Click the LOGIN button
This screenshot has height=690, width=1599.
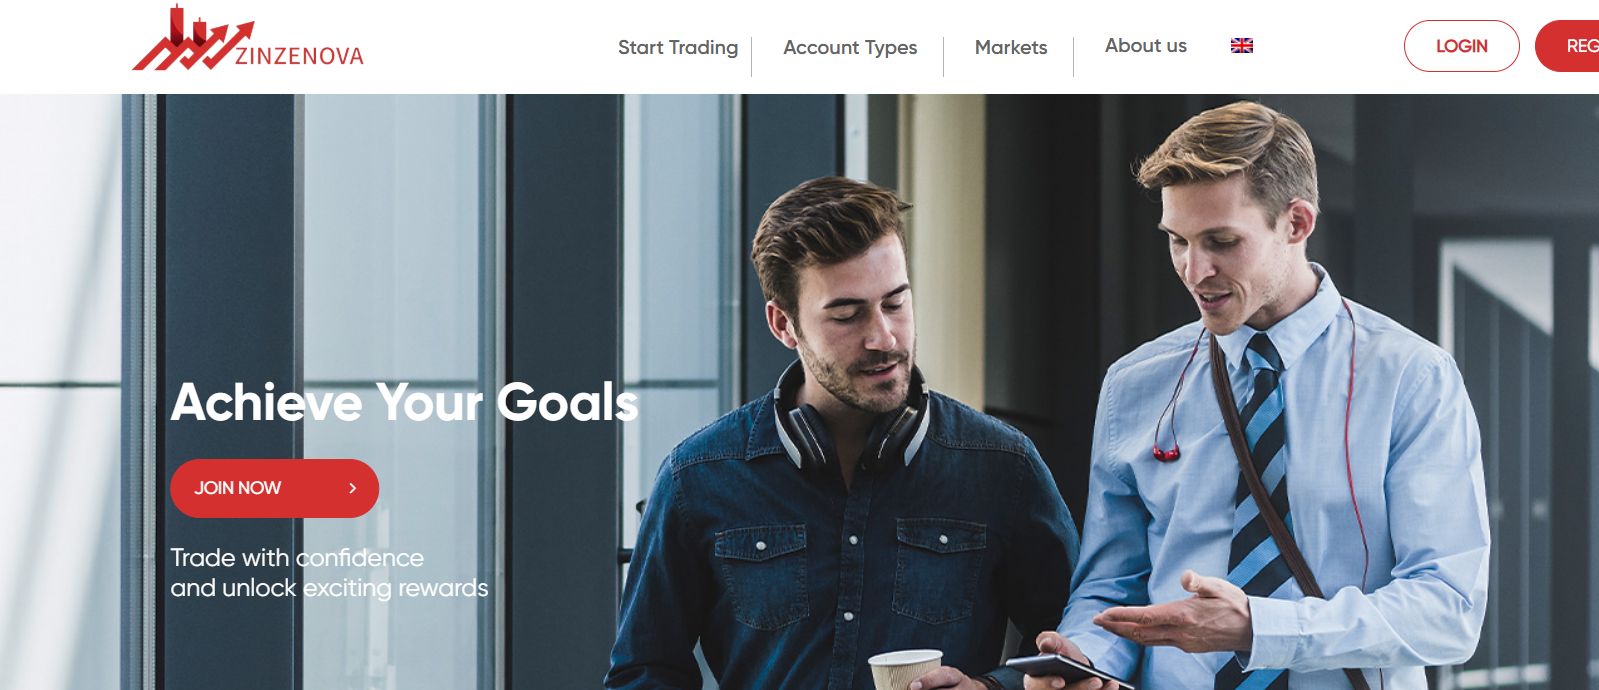tap(1461, 46)
